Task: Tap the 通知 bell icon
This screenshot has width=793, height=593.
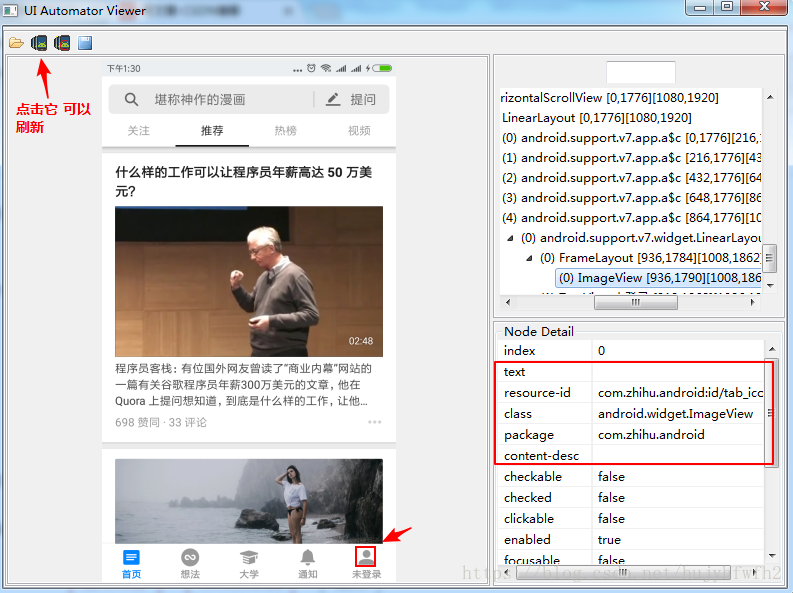Action: pyautogui.click(x=307, y=558)
